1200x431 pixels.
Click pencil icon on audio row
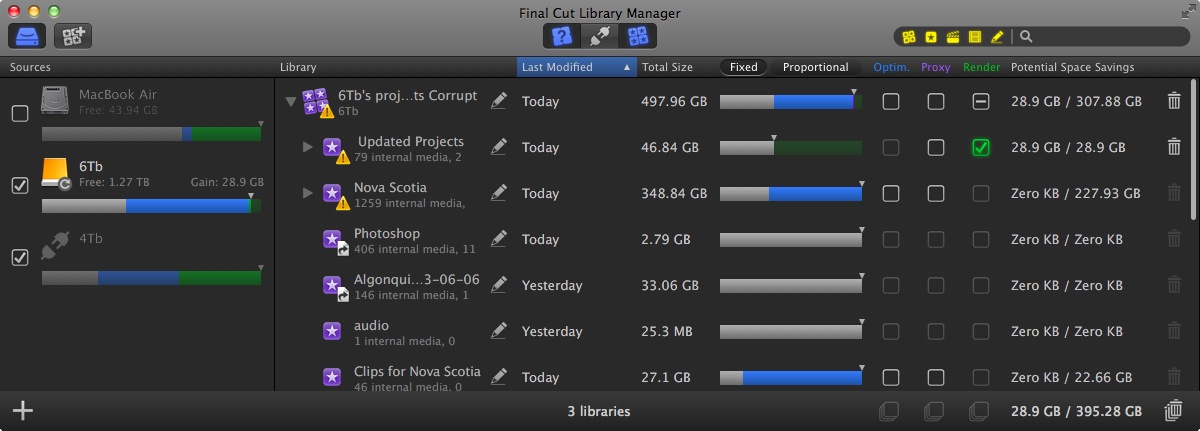point(499,330)
